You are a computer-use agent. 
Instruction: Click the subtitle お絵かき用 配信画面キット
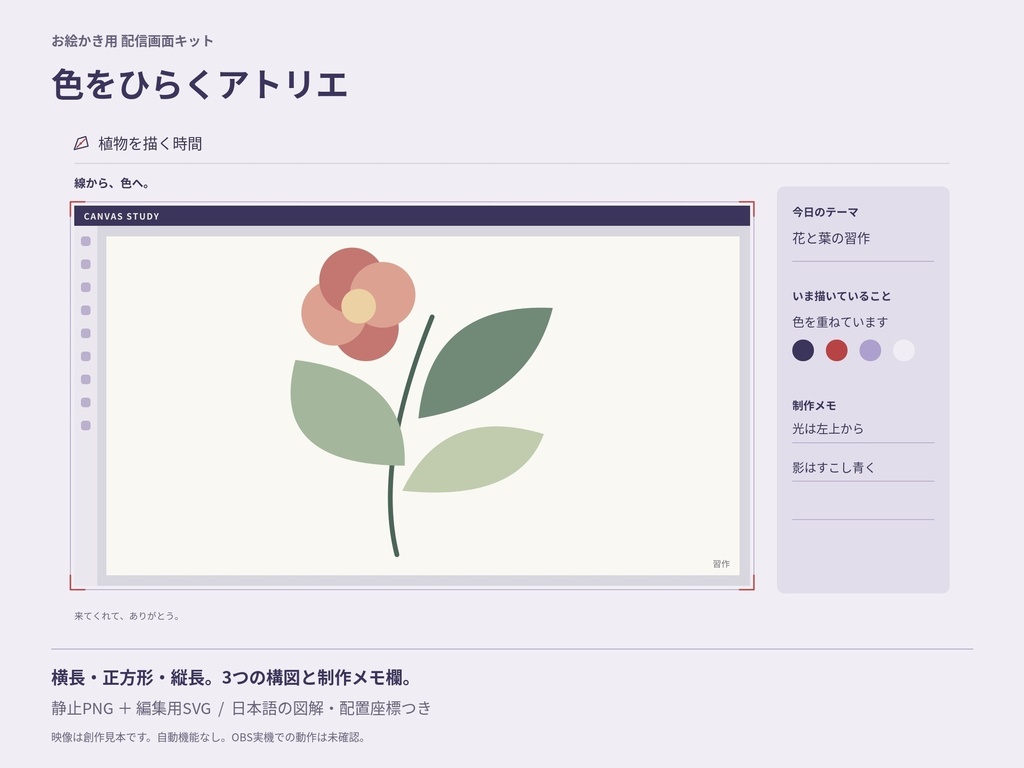(133, 41)
